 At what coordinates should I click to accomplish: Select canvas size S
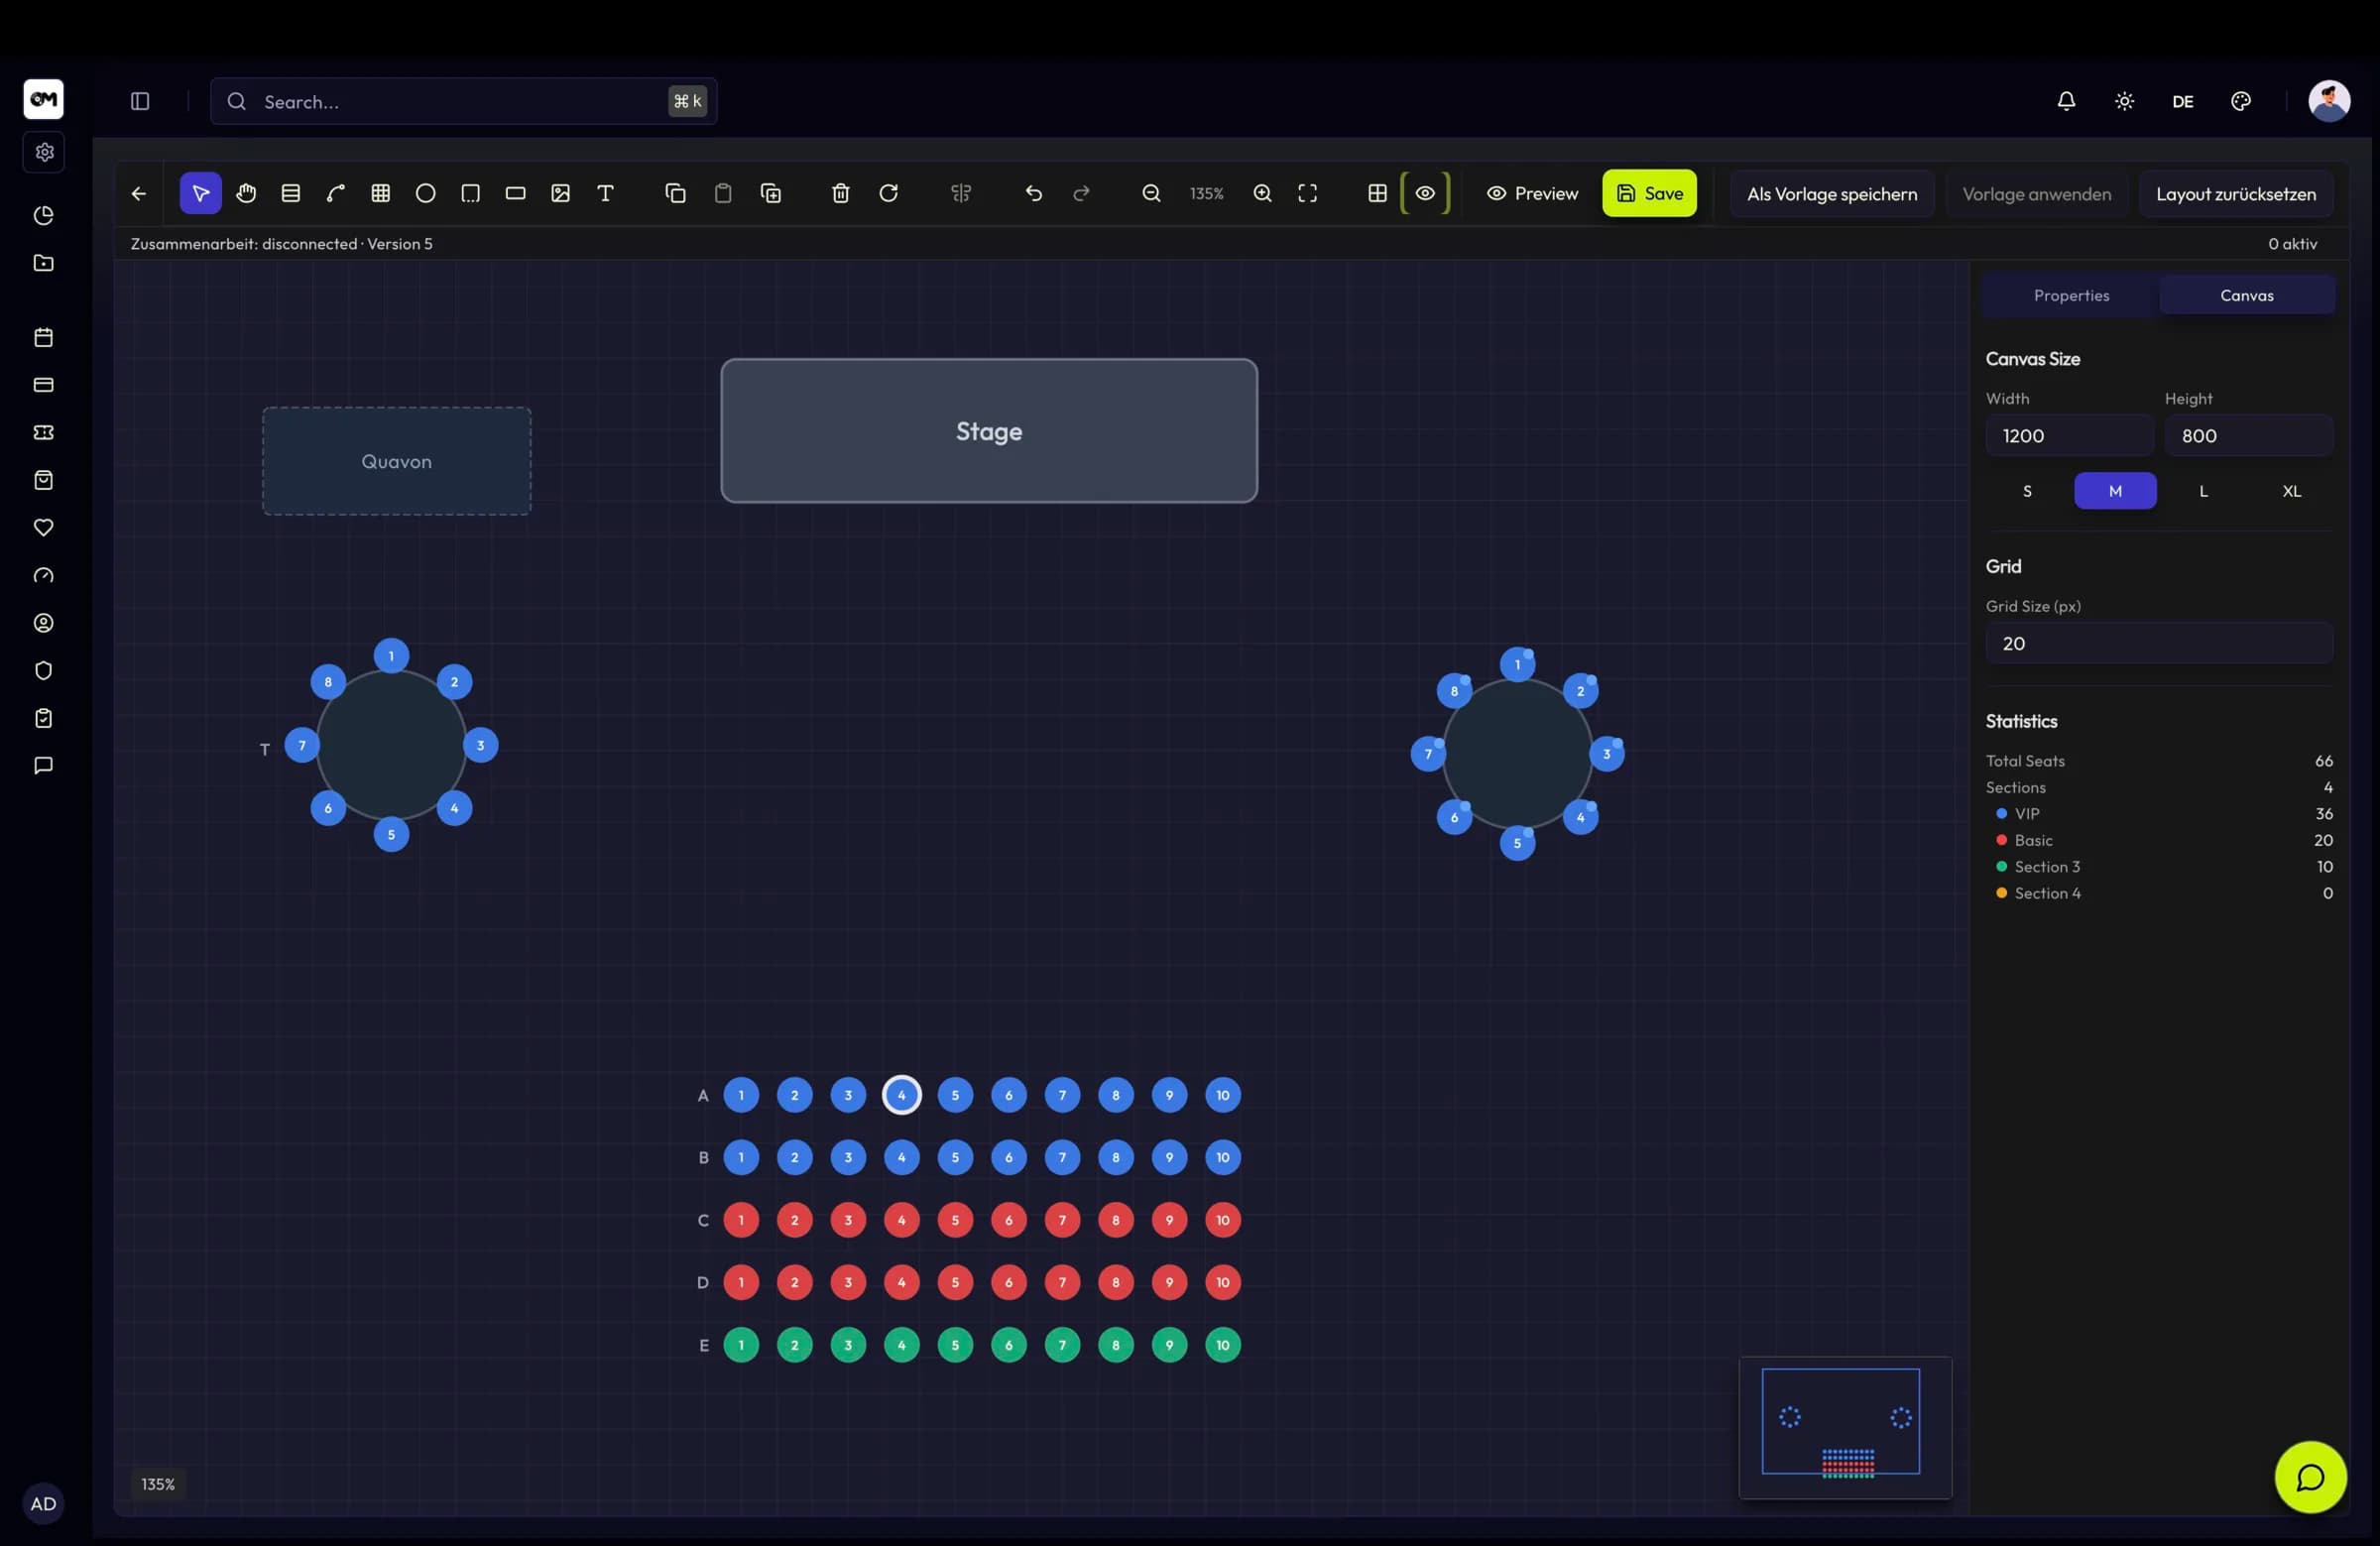pyautogui.click(x=2027, y=491)
